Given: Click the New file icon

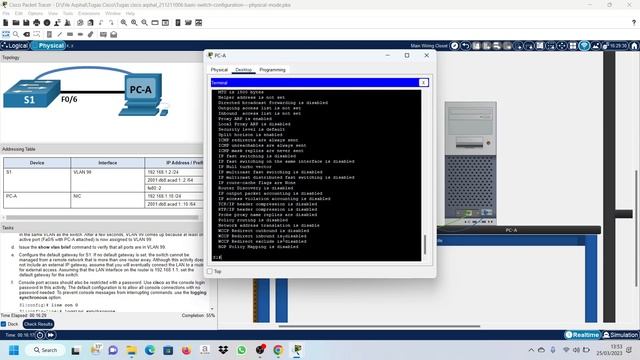Looking at the screenshot, I should (6, 23).
